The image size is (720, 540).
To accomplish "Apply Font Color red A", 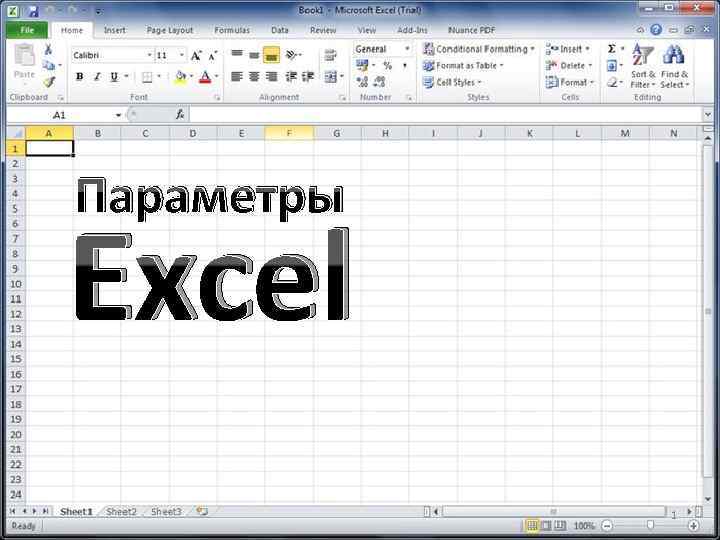I will 205,77.
